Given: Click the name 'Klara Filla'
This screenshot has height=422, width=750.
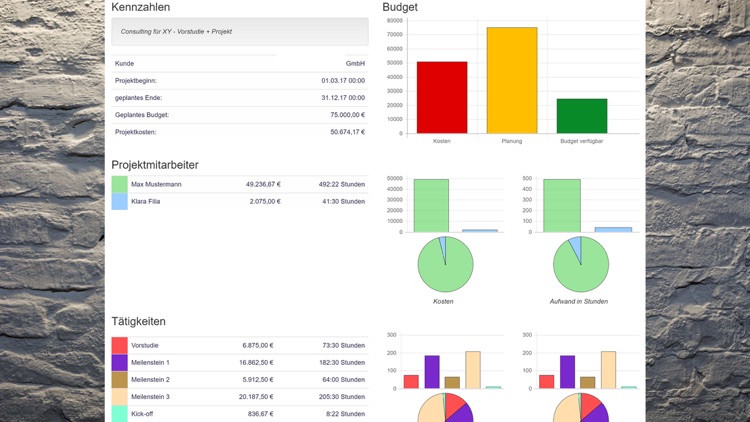Looking at the screenshot, I should pyautogui.click(x=145, y=201).
